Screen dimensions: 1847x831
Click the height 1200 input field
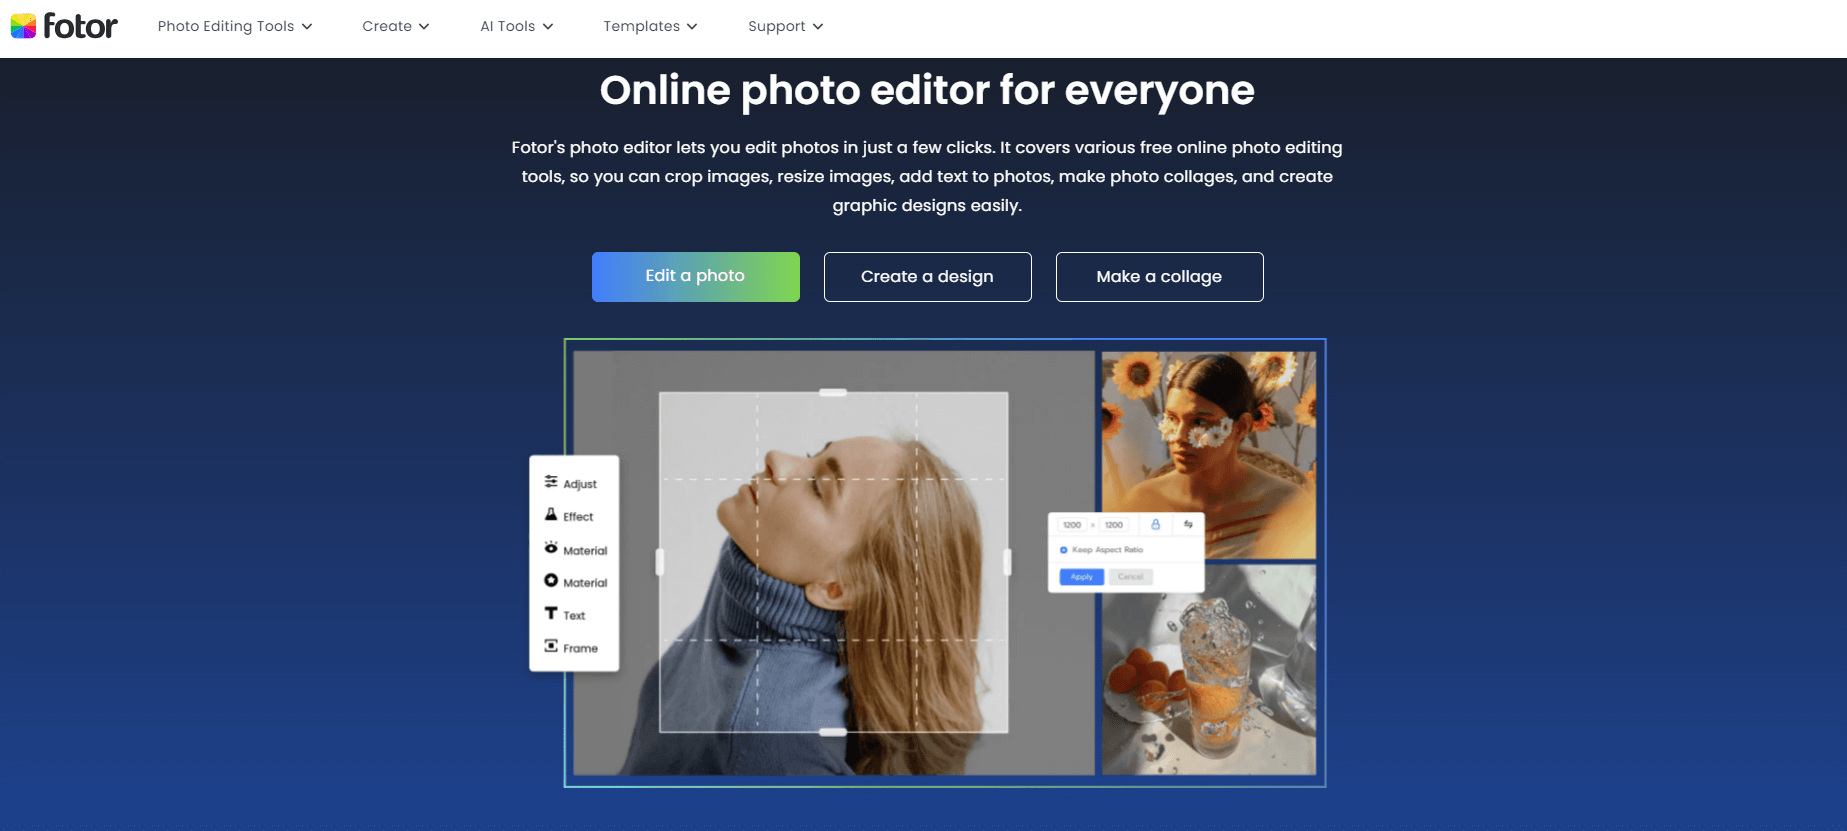click(1114, 525)
